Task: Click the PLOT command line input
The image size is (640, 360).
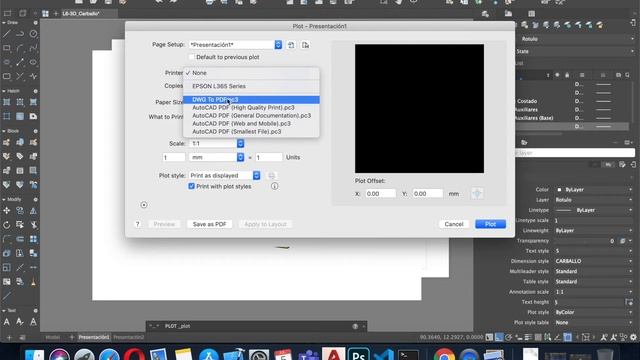Action: coord(257,326)
